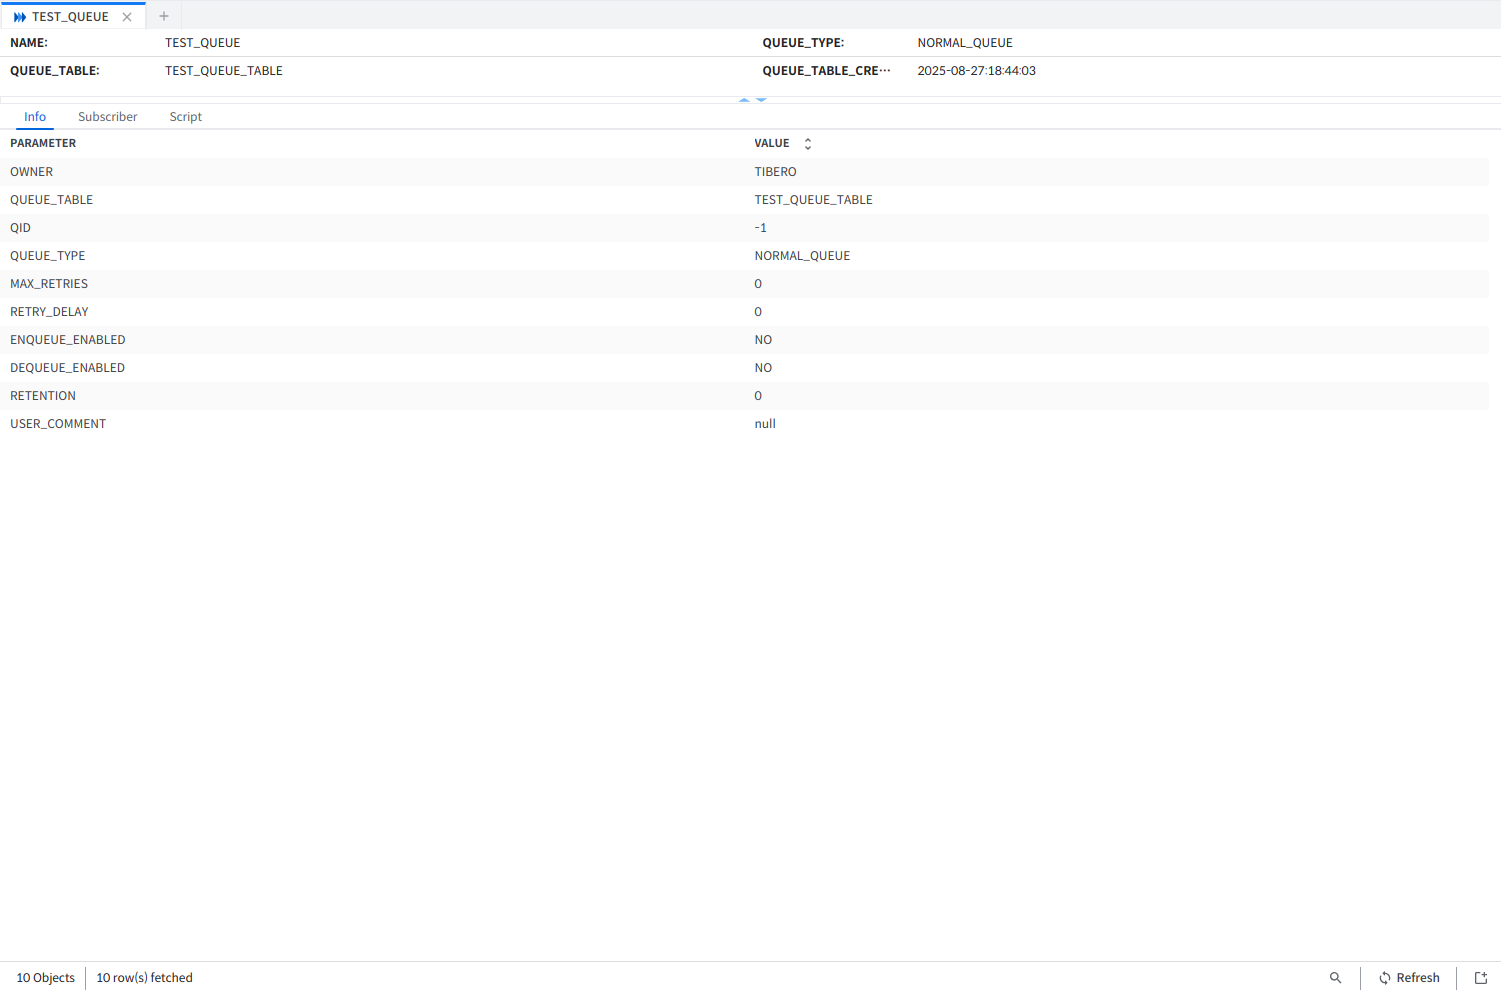Switch to the Subscriber tab

pos(107,117)
